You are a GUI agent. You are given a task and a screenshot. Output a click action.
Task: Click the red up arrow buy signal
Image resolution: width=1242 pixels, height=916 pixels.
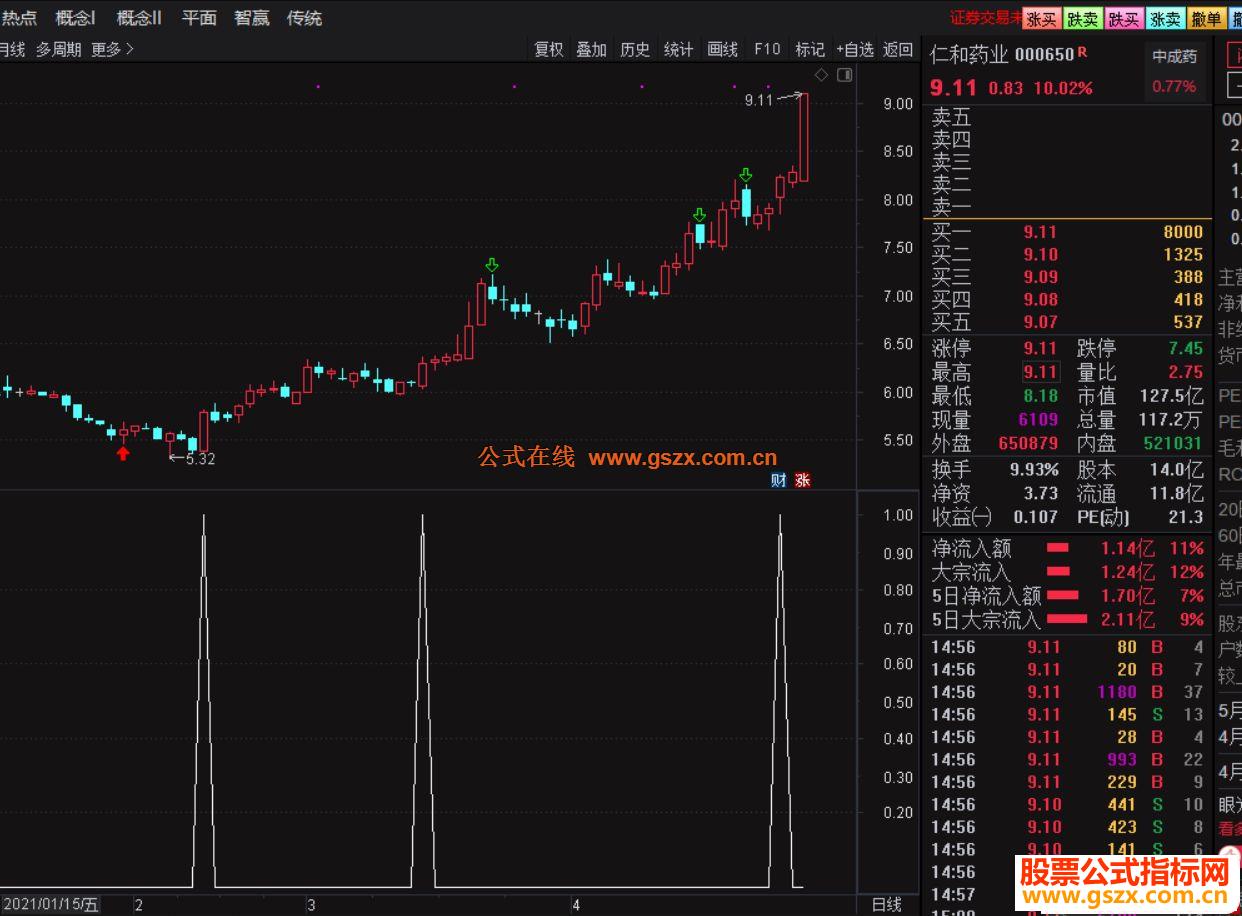[123, 454]
